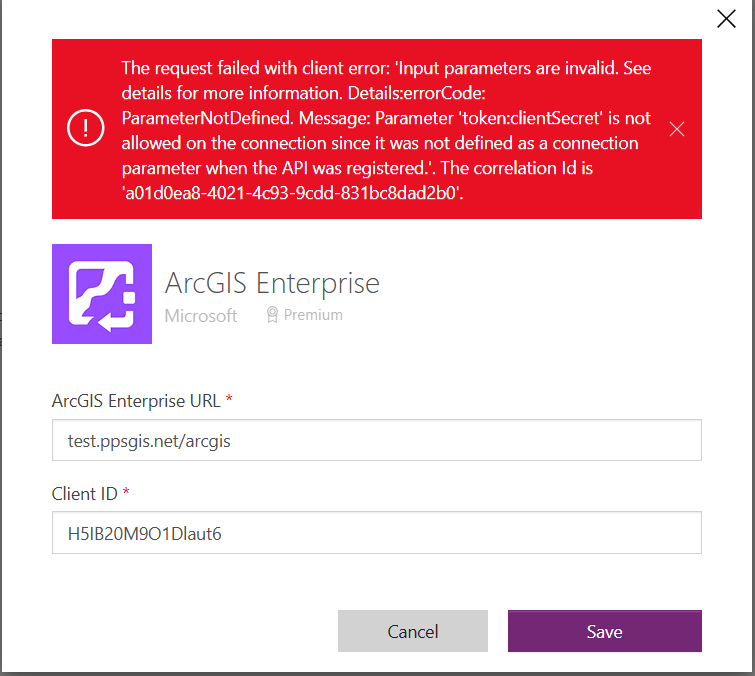Click the first line of the error message
This screenshot has width=755, height=676.
tap(386, 68)
